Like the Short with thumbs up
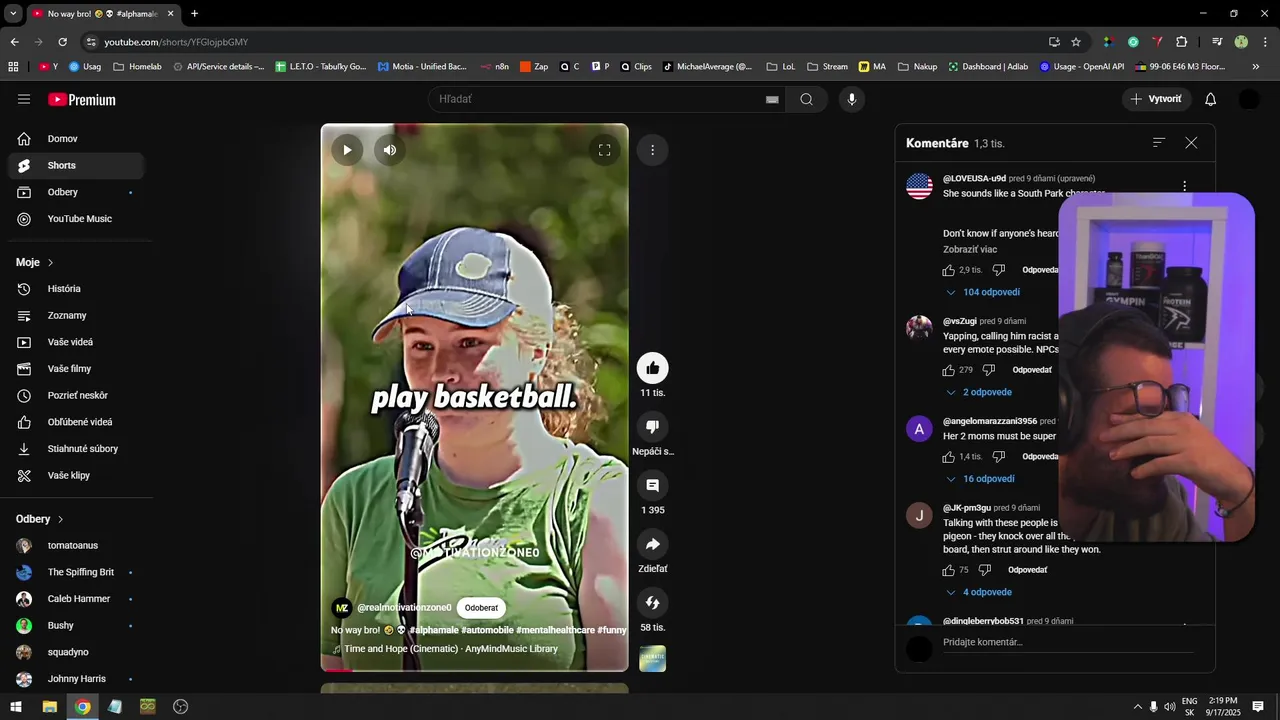1280x720 pixels. [652, 368]
